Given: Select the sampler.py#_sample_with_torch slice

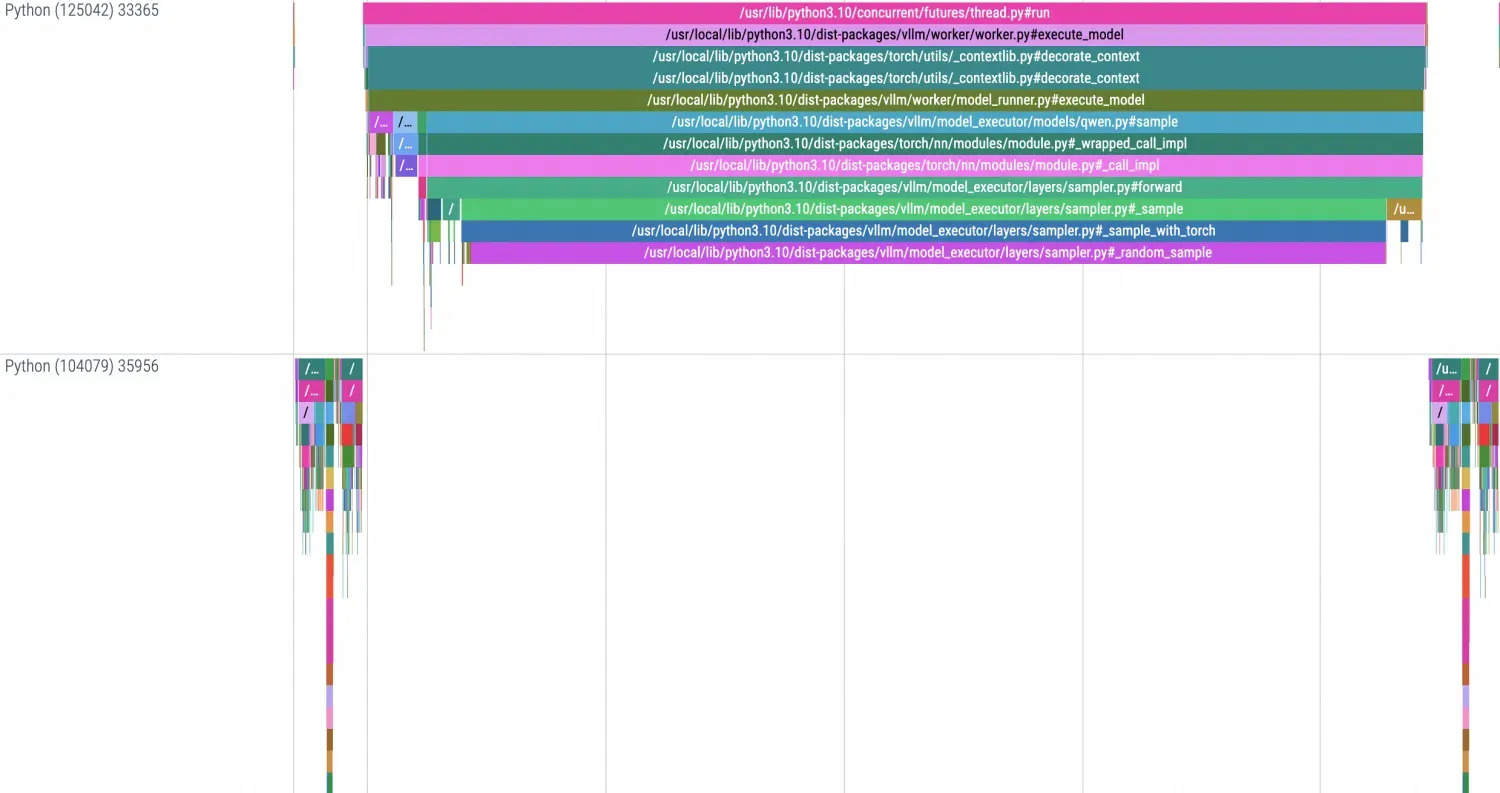Looking at the screenshot, I should tap(924, 231).
